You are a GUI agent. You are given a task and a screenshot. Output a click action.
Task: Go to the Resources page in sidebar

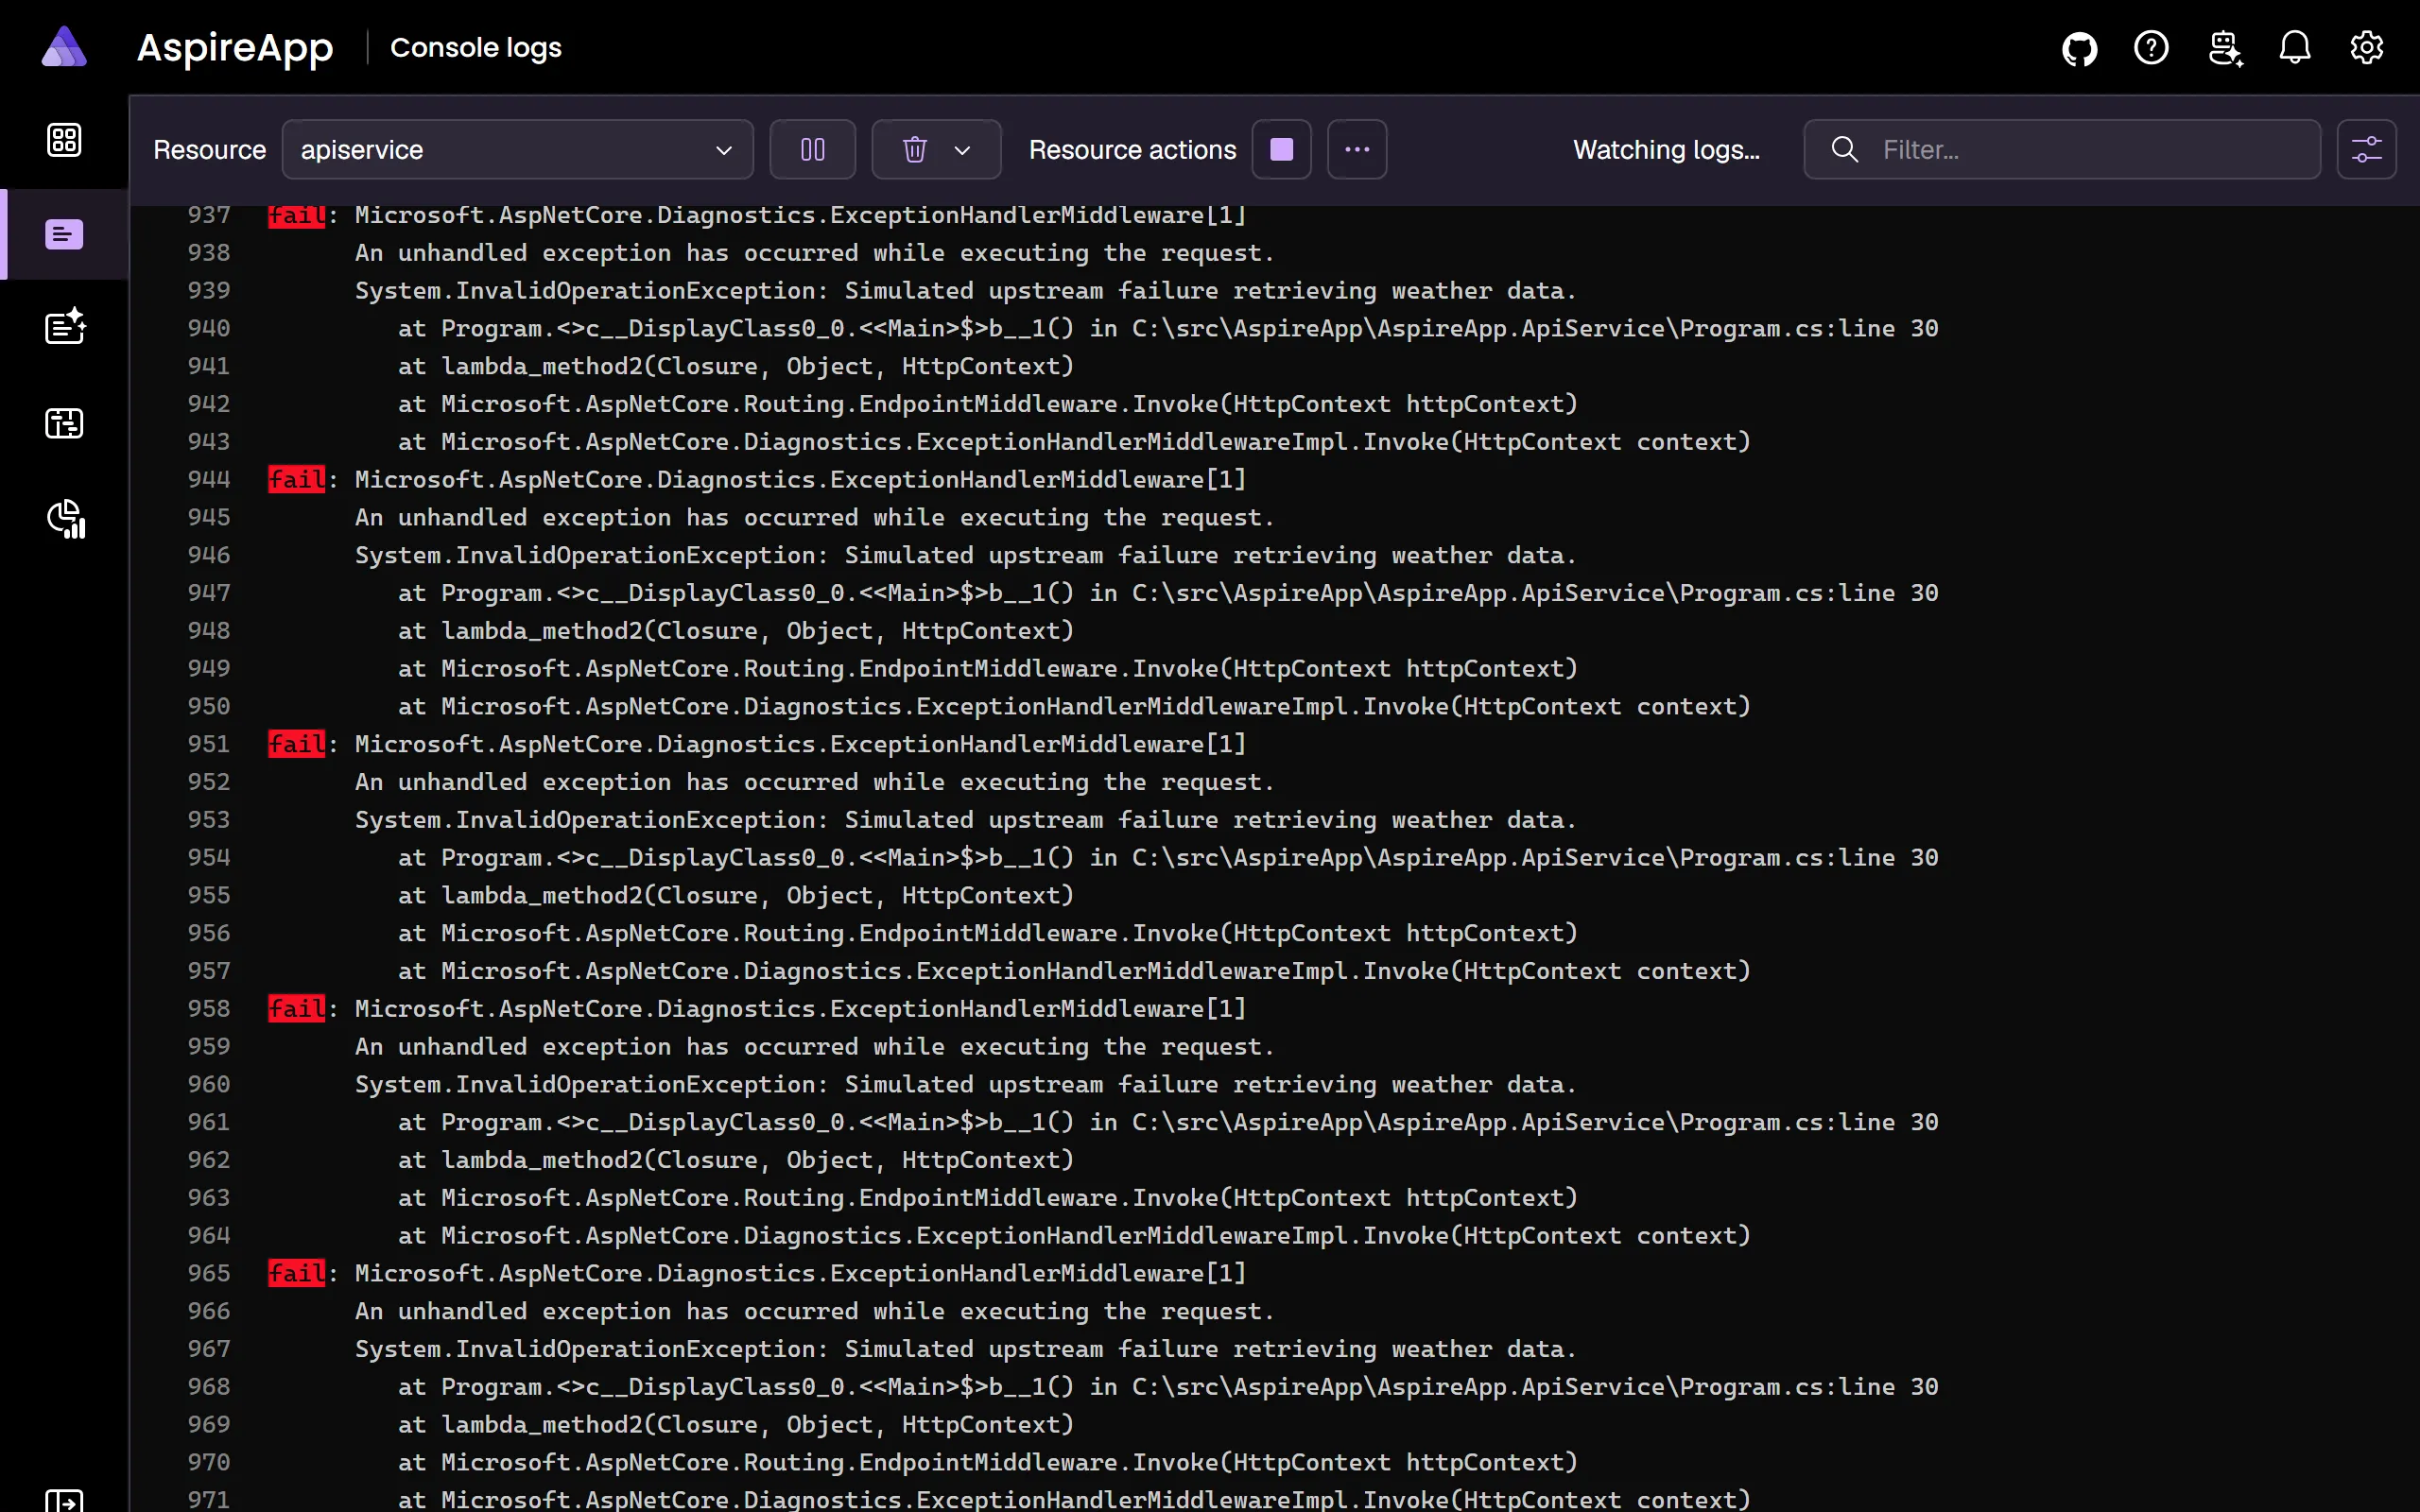(x=64, y=140)
